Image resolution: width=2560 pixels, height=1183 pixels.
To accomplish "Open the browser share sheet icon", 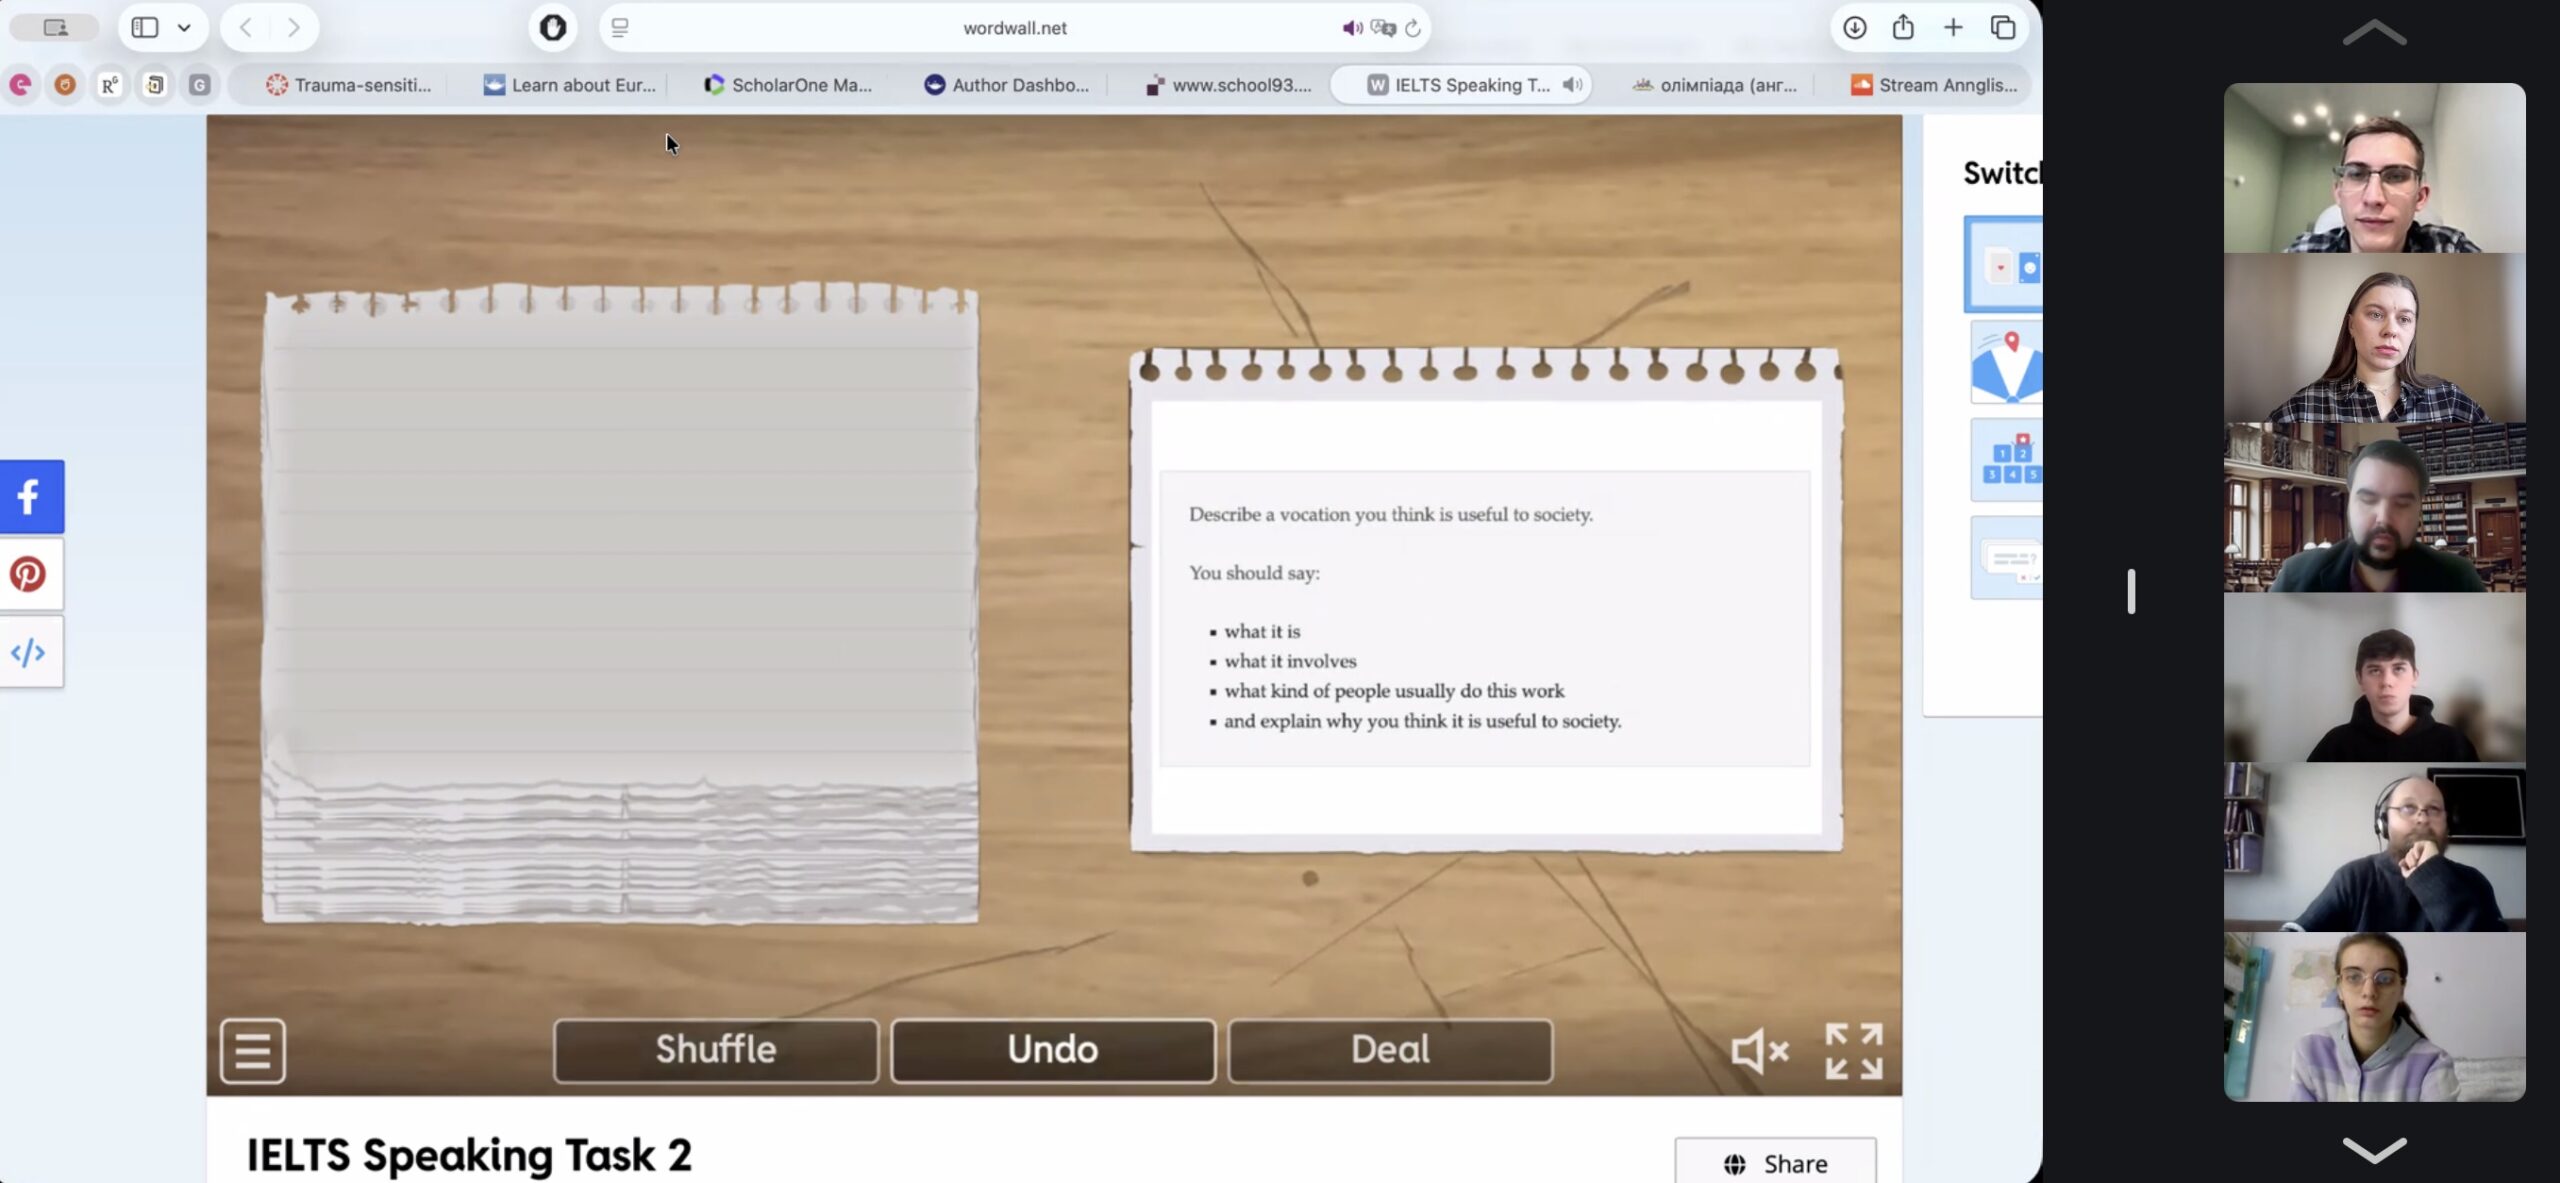I will tap(1903, 28).
